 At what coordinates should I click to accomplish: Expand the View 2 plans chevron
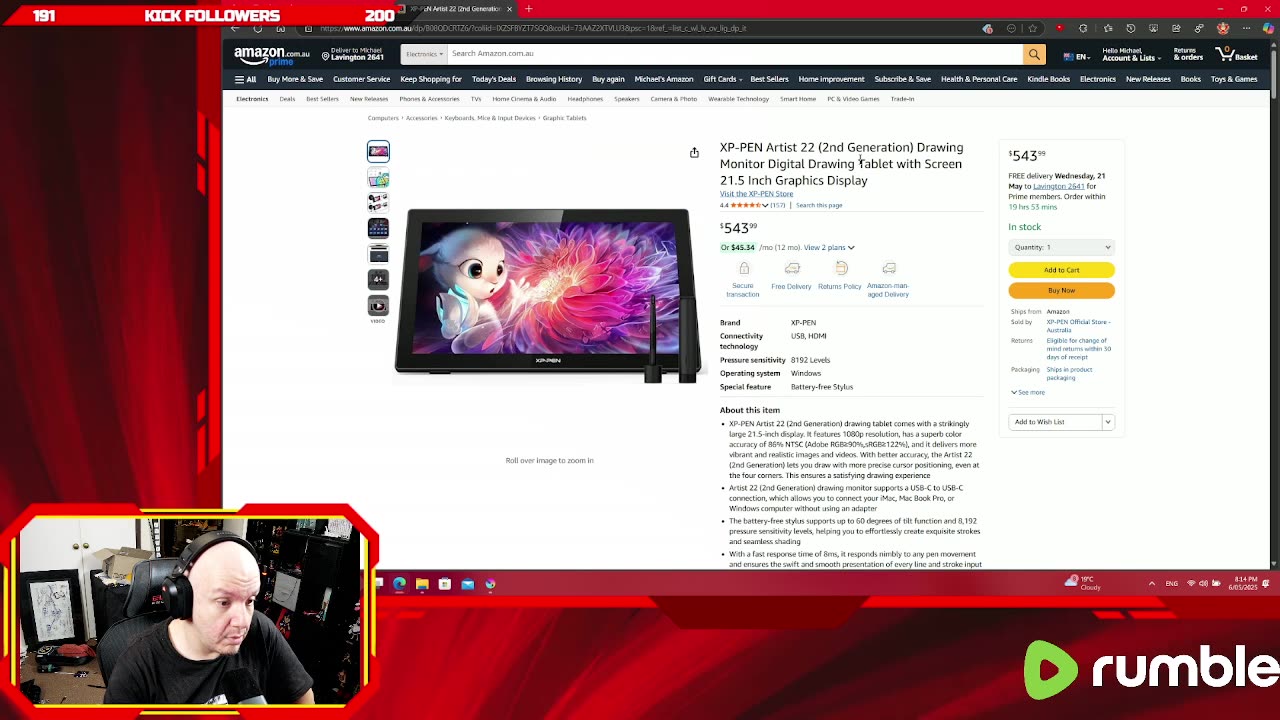(x=851, y=248)
